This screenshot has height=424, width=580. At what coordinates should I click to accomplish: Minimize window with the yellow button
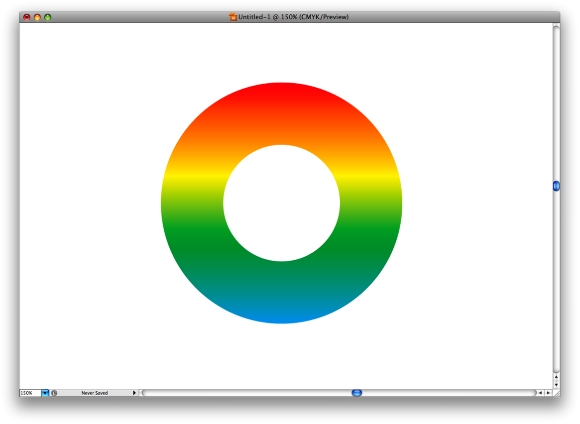tap(37, 17)
